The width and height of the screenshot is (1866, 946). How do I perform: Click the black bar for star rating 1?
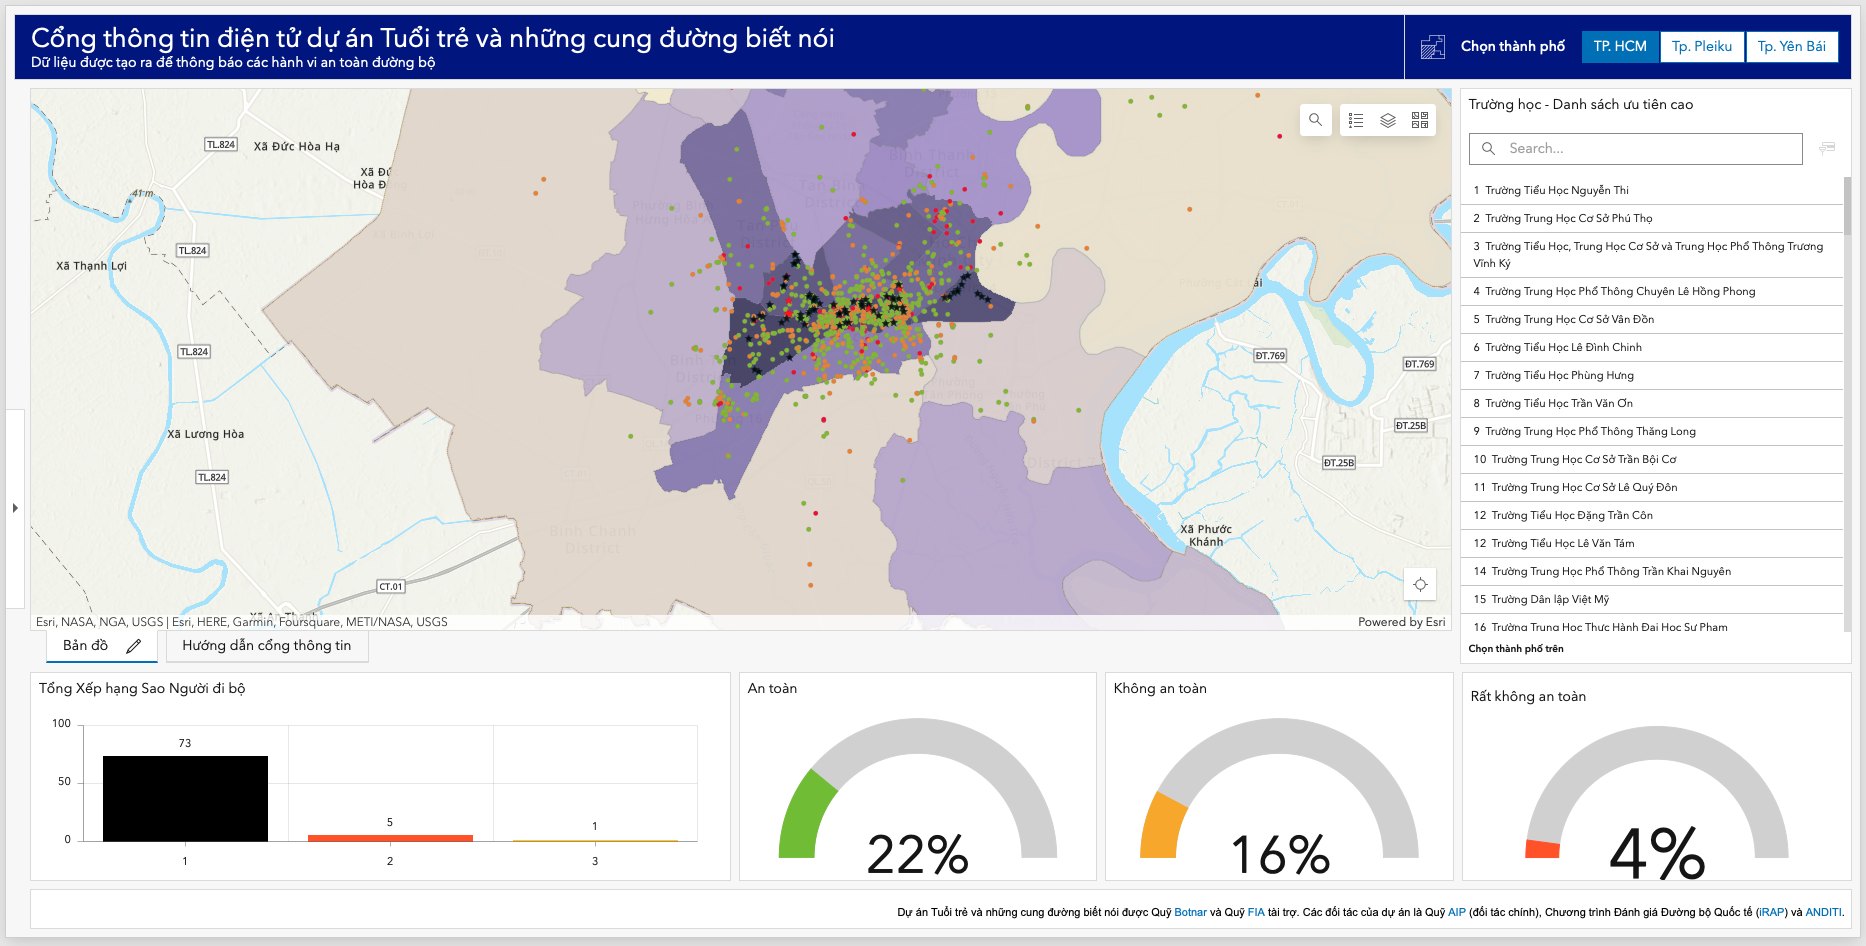(x=185, y=798)
